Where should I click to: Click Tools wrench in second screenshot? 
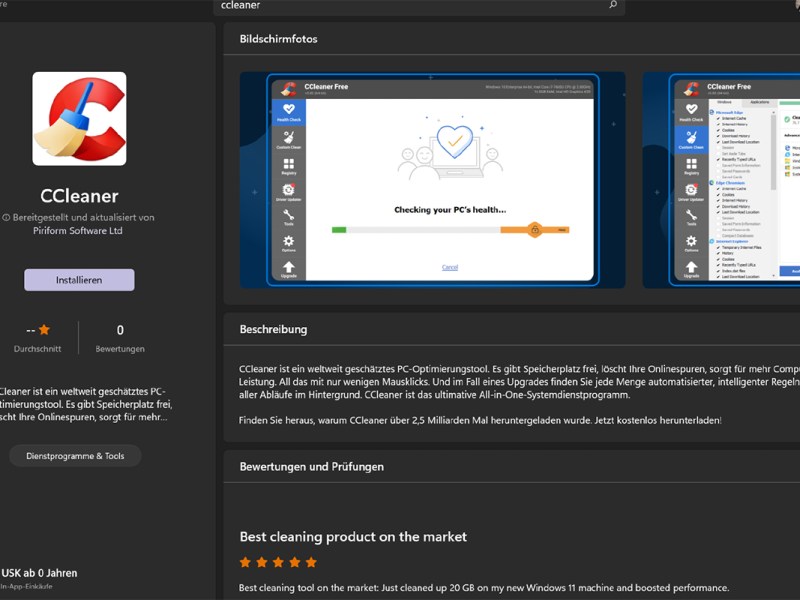pyautogui.click(x=691, y=217)
